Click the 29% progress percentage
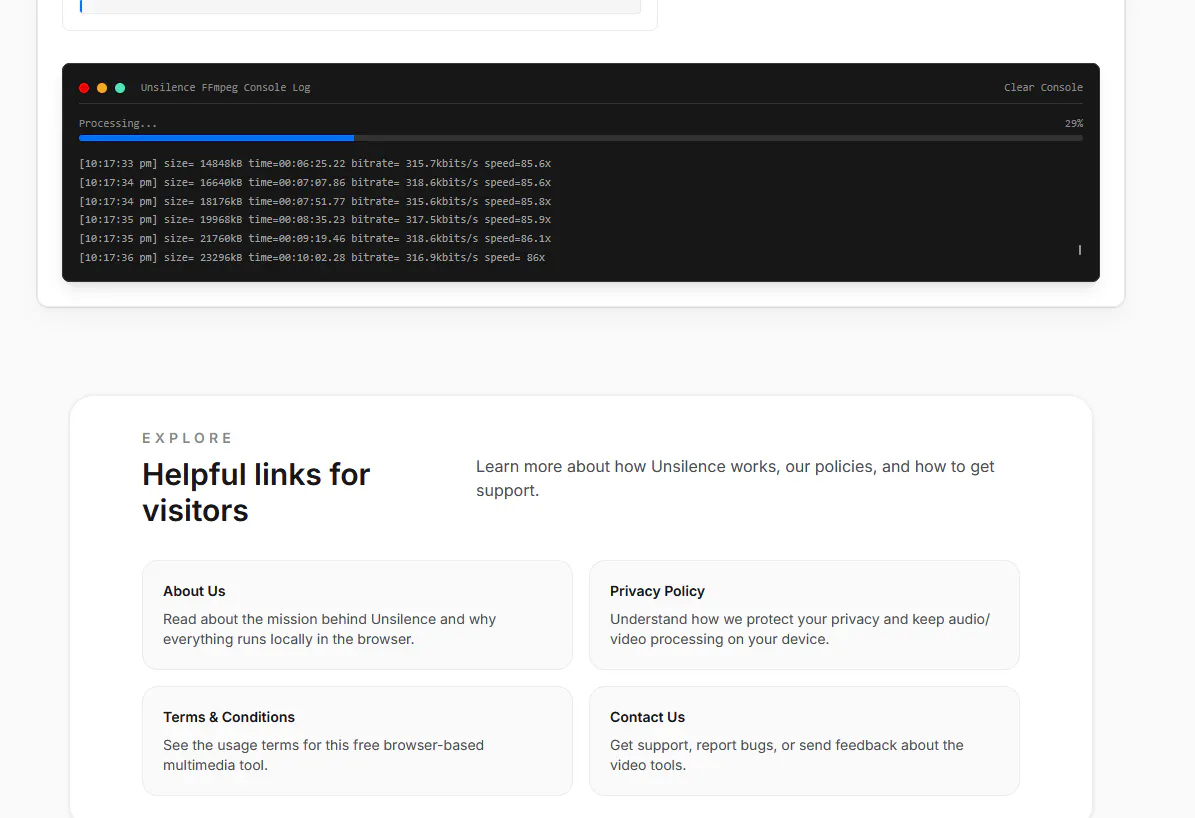 (x=1074, y=124)
